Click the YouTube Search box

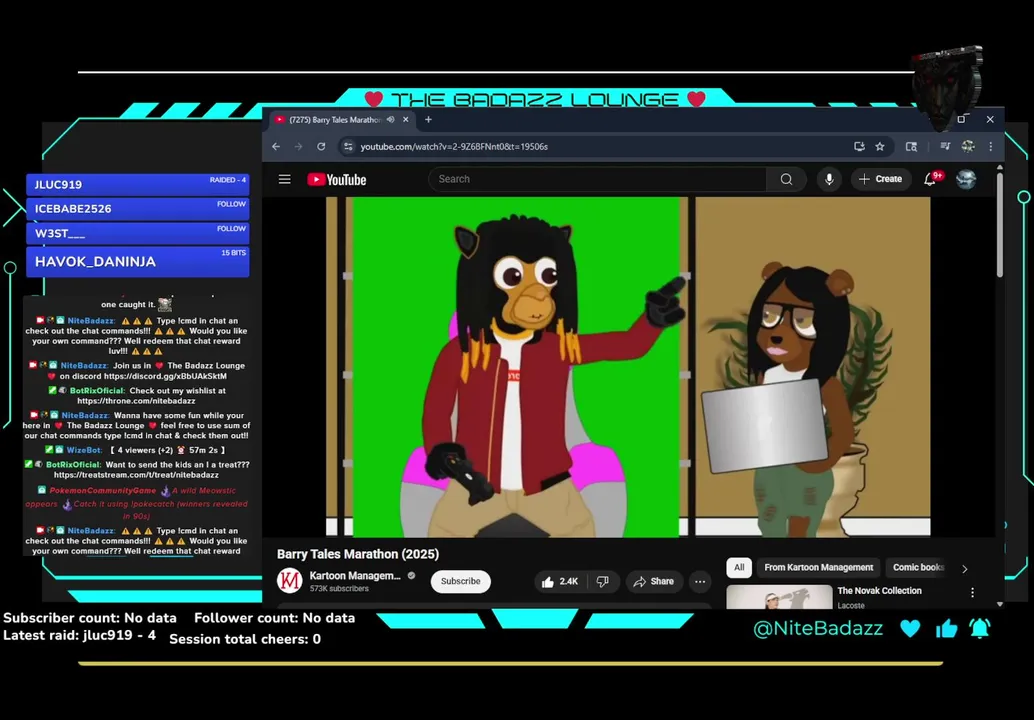click(597, 179)
